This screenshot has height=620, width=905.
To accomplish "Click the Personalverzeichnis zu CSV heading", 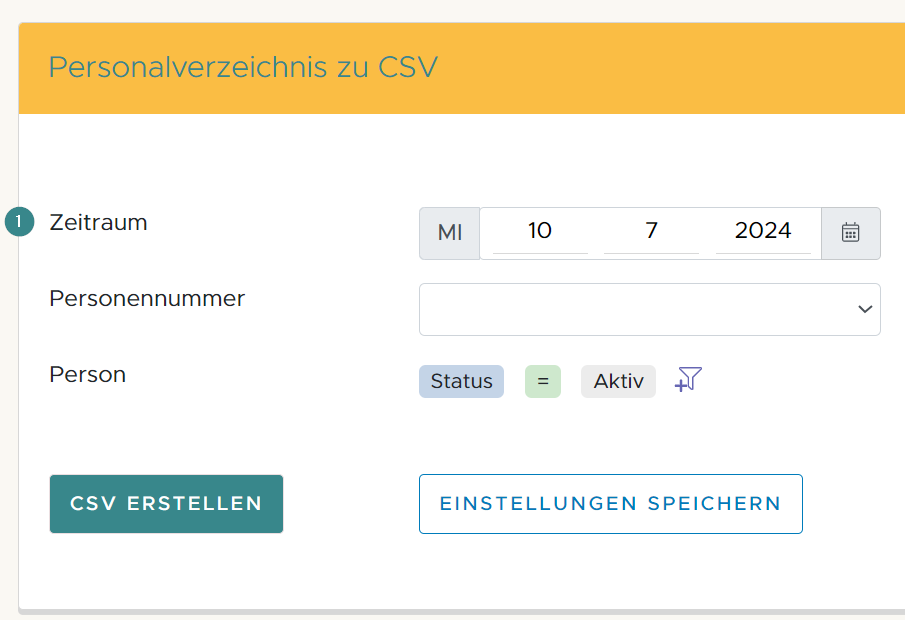I will click(x=243, y=68).
